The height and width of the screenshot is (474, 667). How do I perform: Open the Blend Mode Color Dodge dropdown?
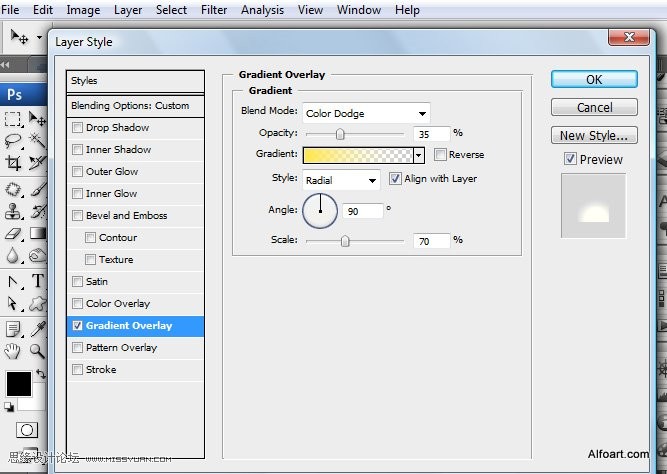366,114
